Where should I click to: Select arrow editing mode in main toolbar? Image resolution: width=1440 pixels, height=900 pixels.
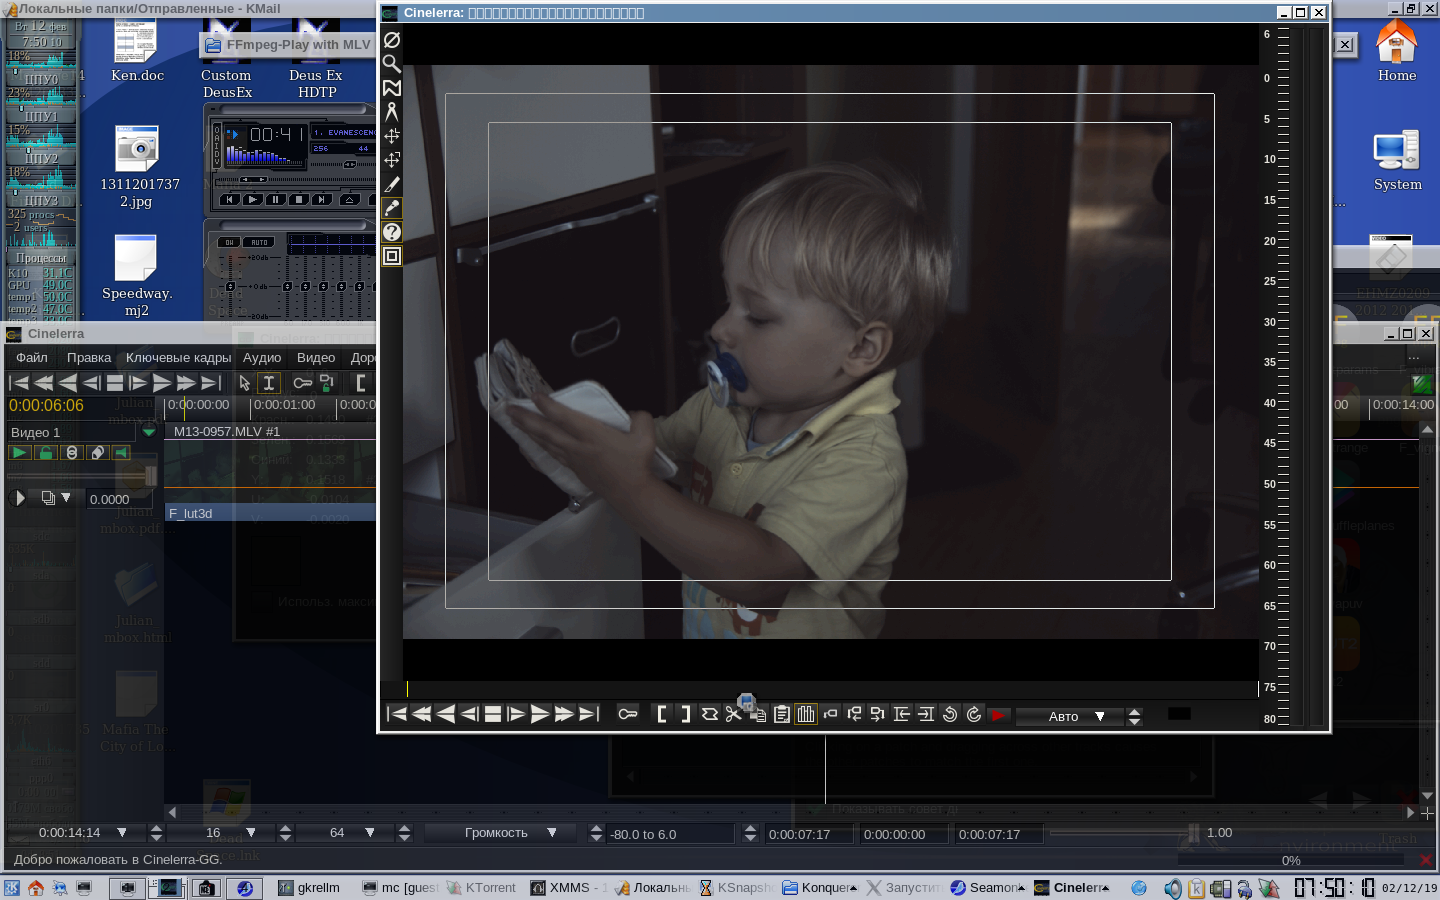(245, 383)
